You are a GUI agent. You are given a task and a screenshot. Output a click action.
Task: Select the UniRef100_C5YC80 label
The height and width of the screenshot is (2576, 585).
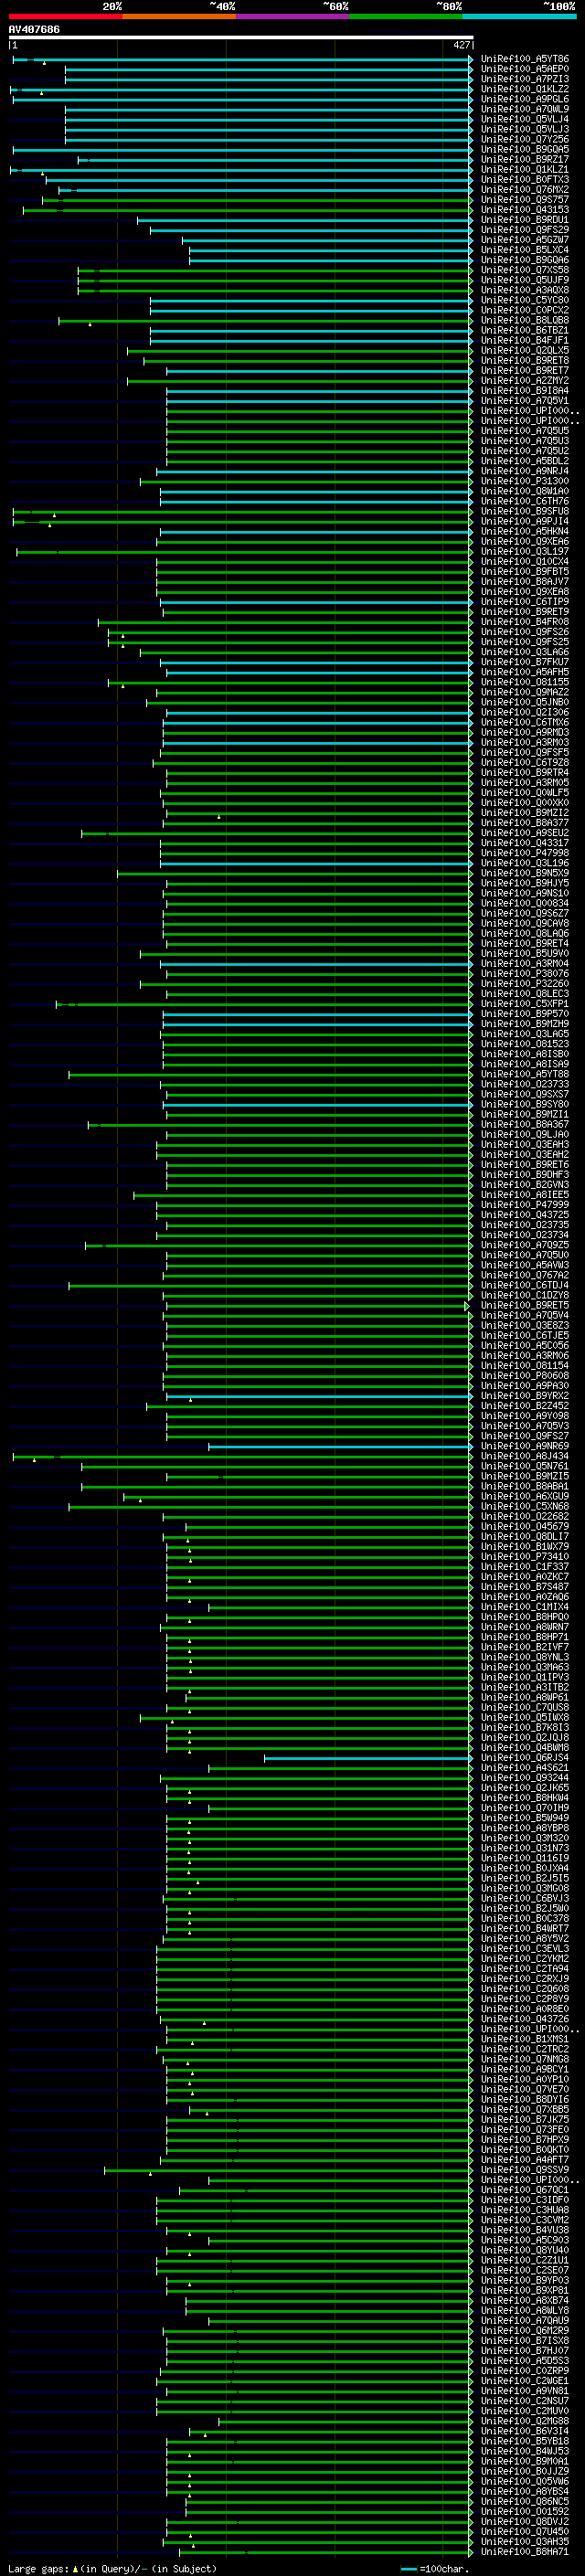click(x=525, y=300)
